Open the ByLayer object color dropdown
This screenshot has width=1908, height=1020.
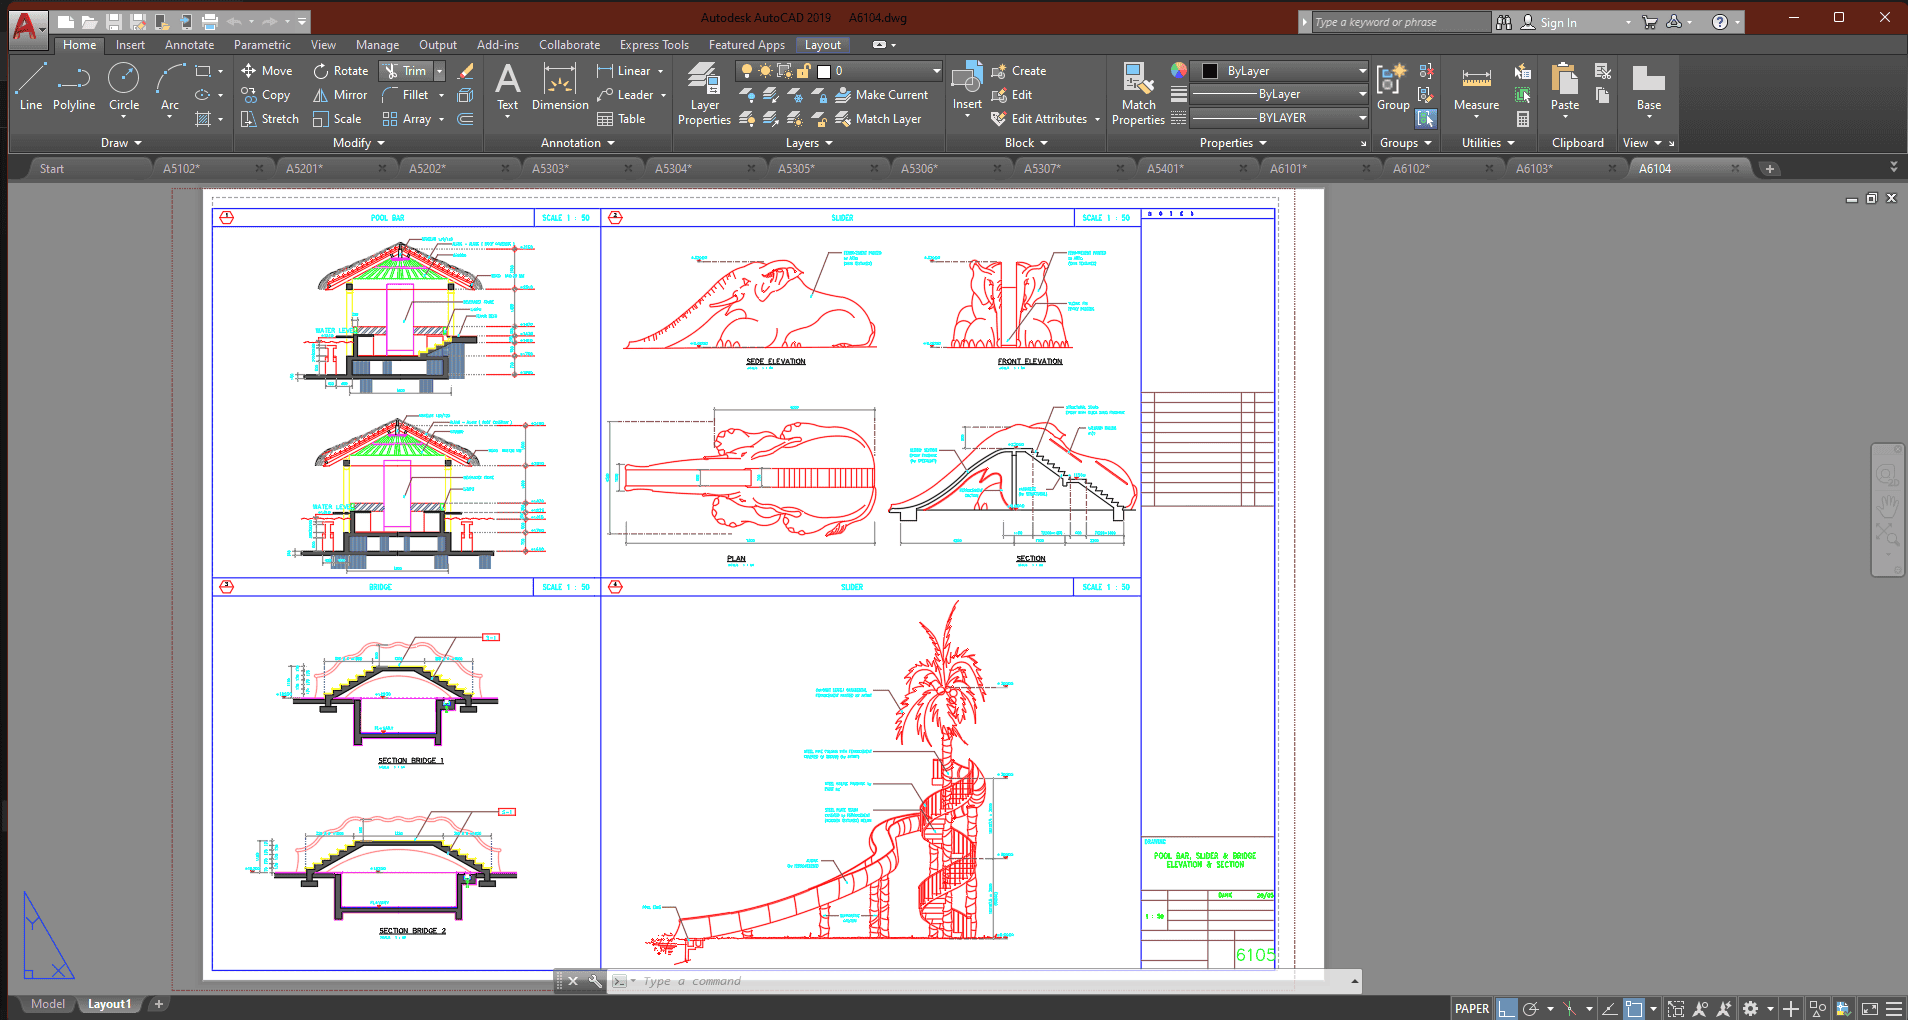point(1362,71)
